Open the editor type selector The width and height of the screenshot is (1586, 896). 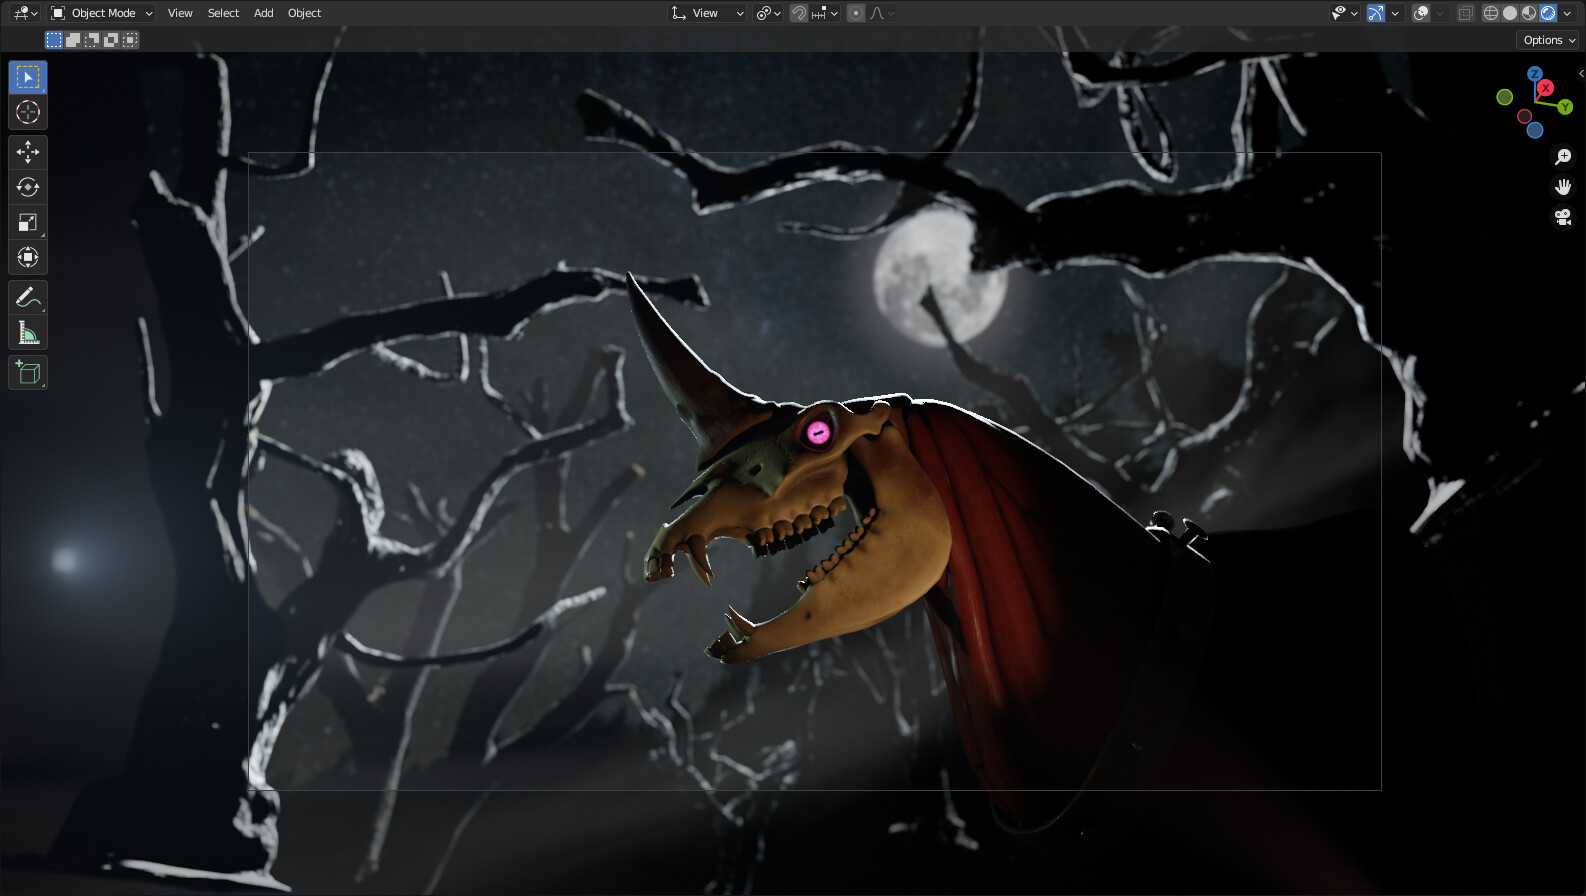(25, 13)
